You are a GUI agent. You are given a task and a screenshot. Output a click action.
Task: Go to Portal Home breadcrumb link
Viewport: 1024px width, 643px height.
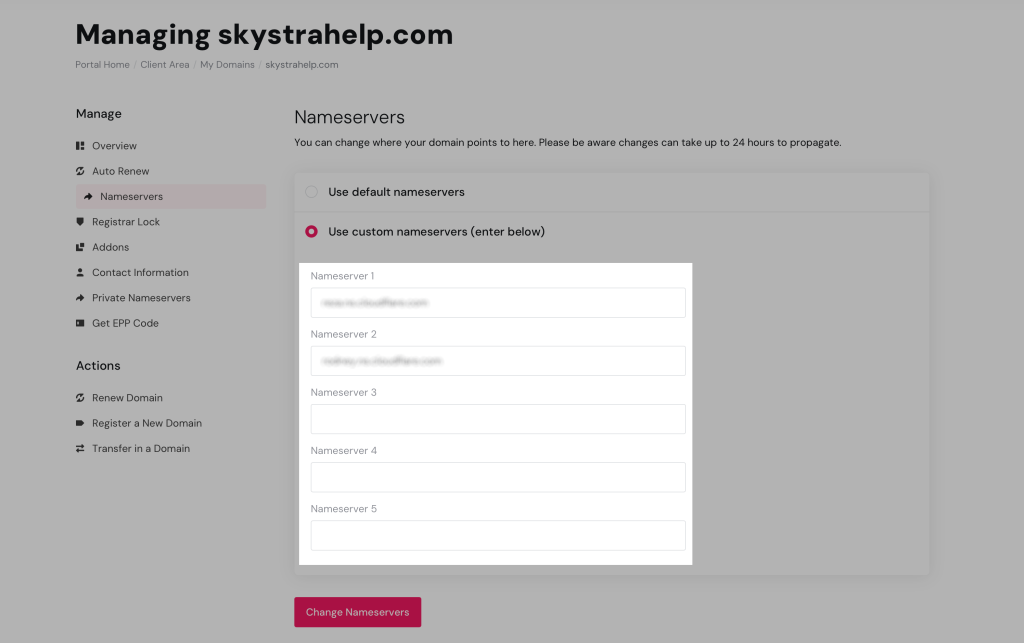tap(102, 65)
